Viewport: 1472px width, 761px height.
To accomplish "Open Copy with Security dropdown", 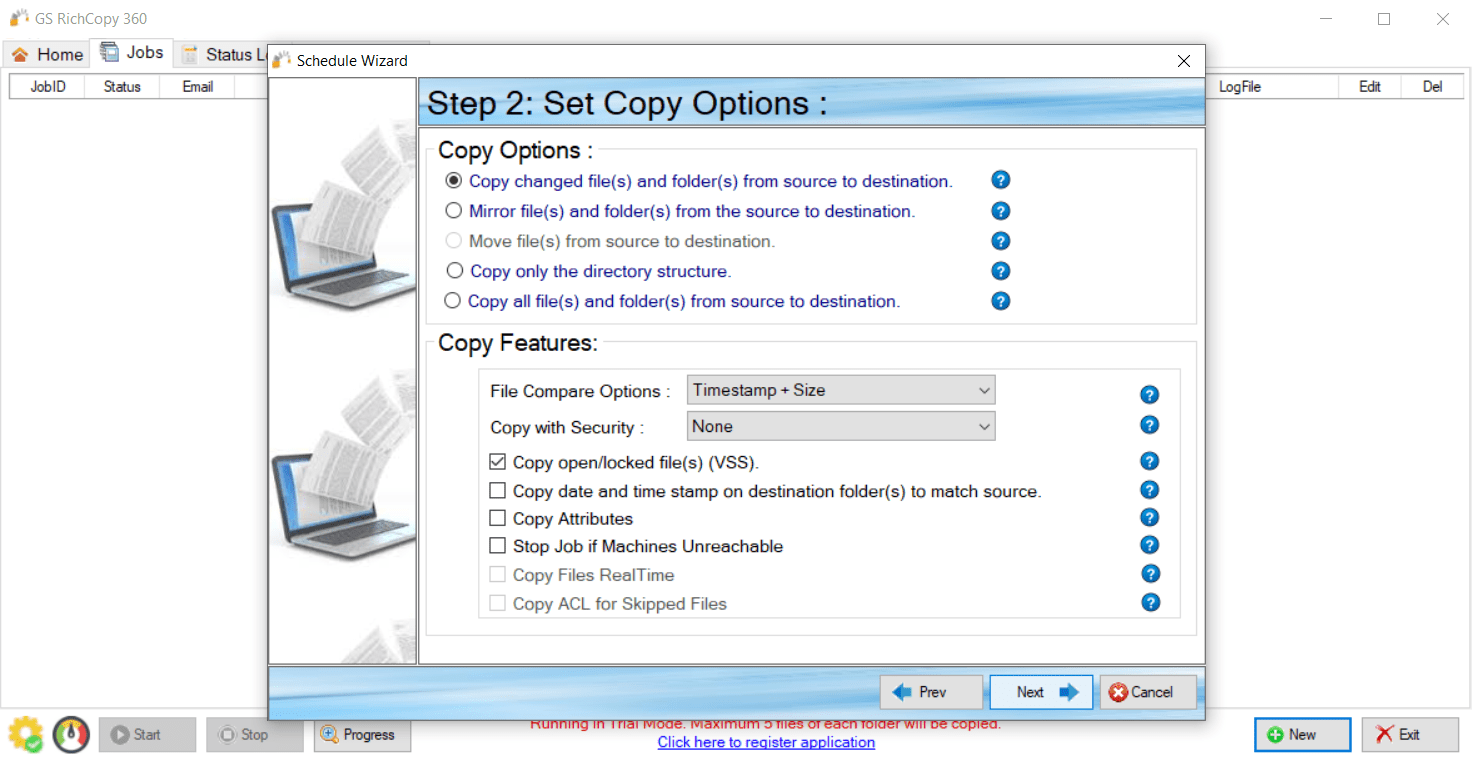I will click(841, 426).
